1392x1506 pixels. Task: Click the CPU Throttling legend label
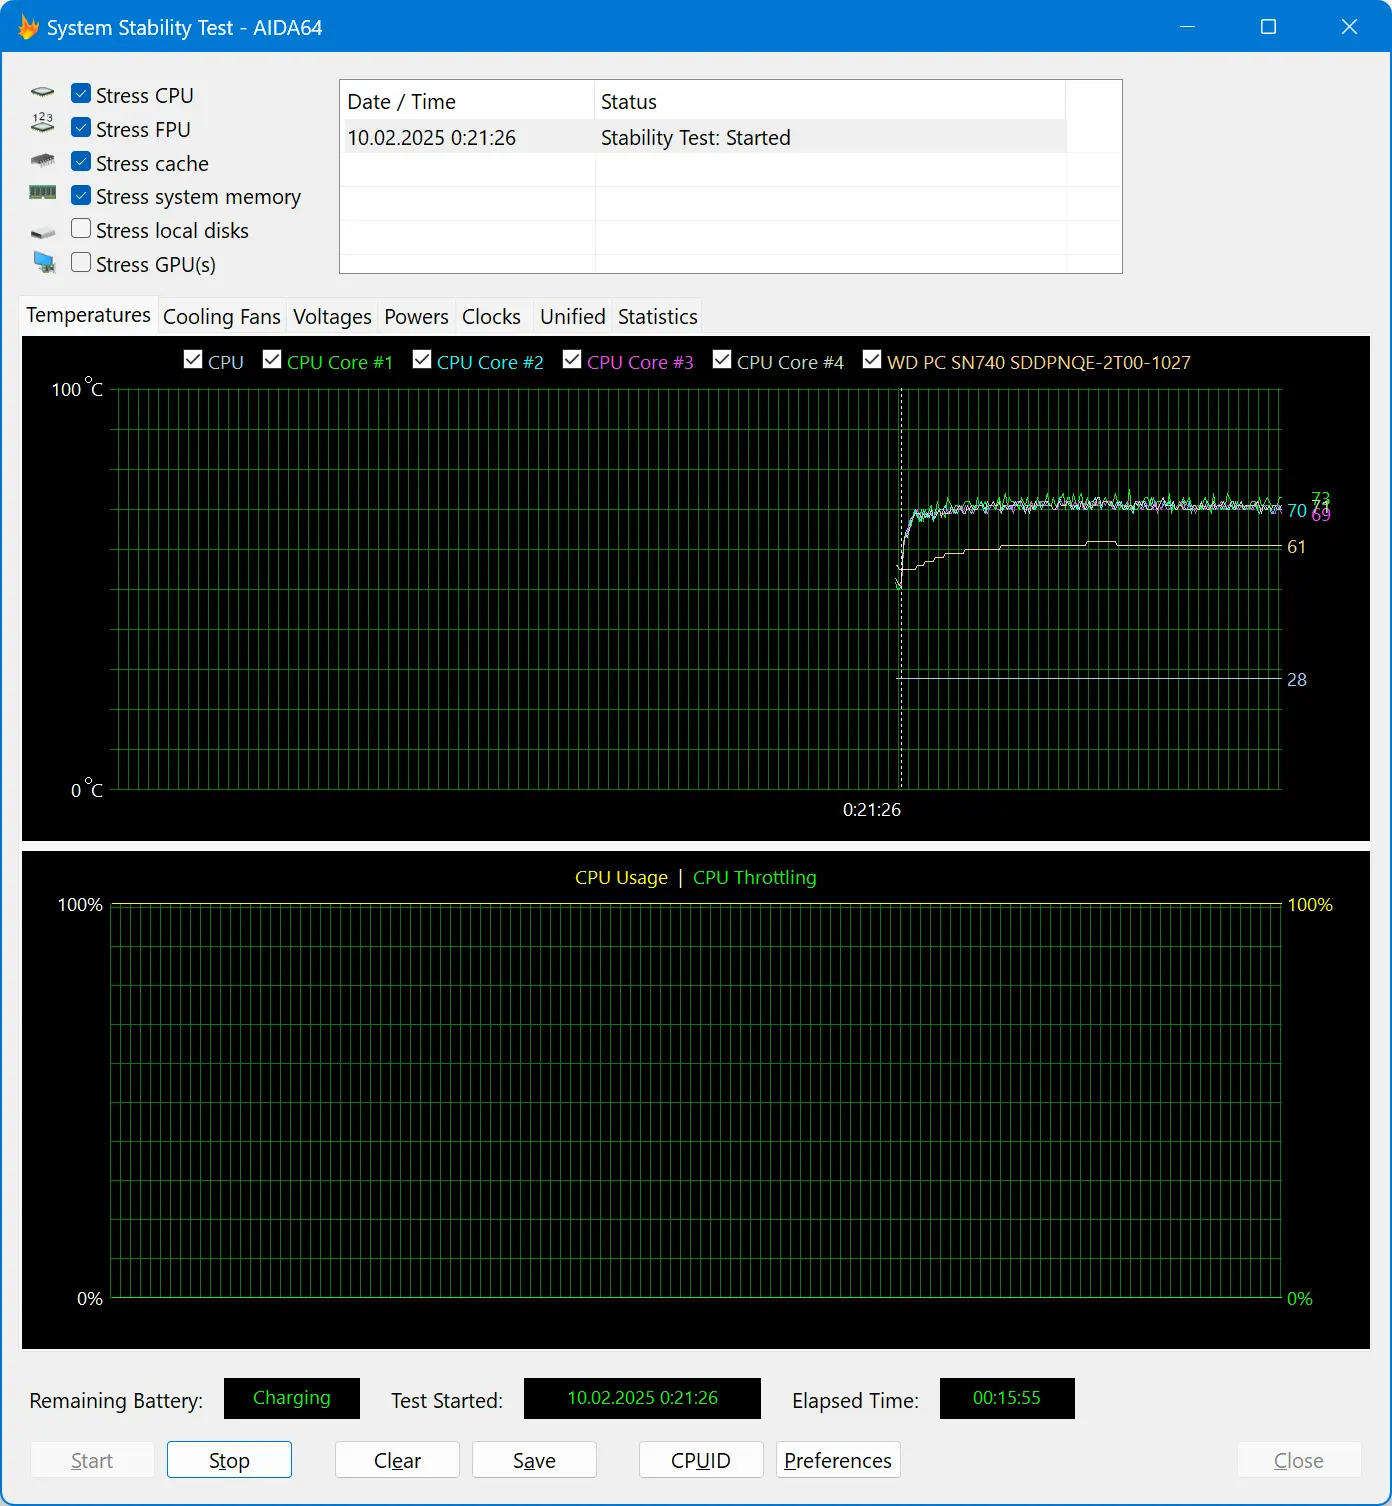click(755, 877)
